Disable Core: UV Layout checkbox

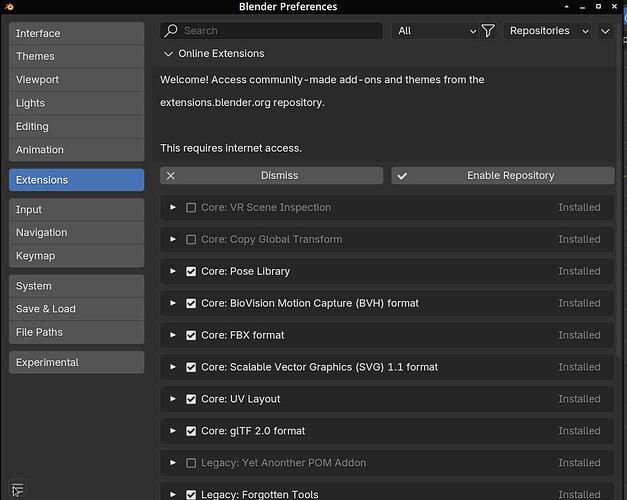(x=191, y=399)
